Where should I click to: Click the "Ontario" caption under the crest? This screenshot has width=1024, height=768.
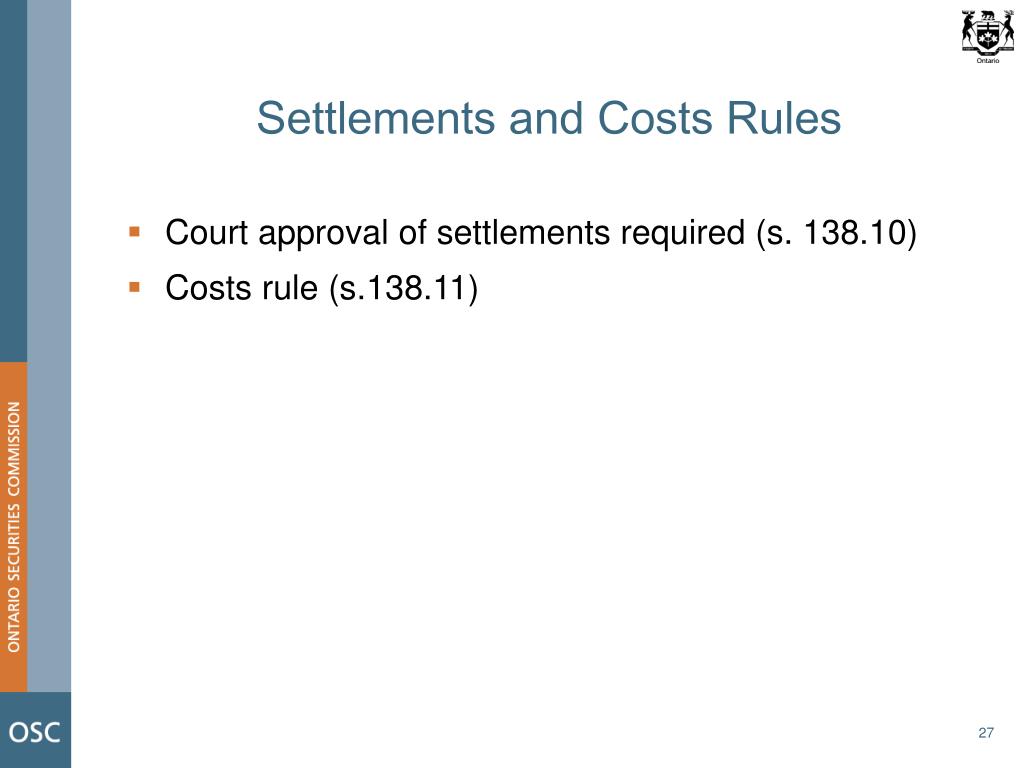[x=987, y=61]
